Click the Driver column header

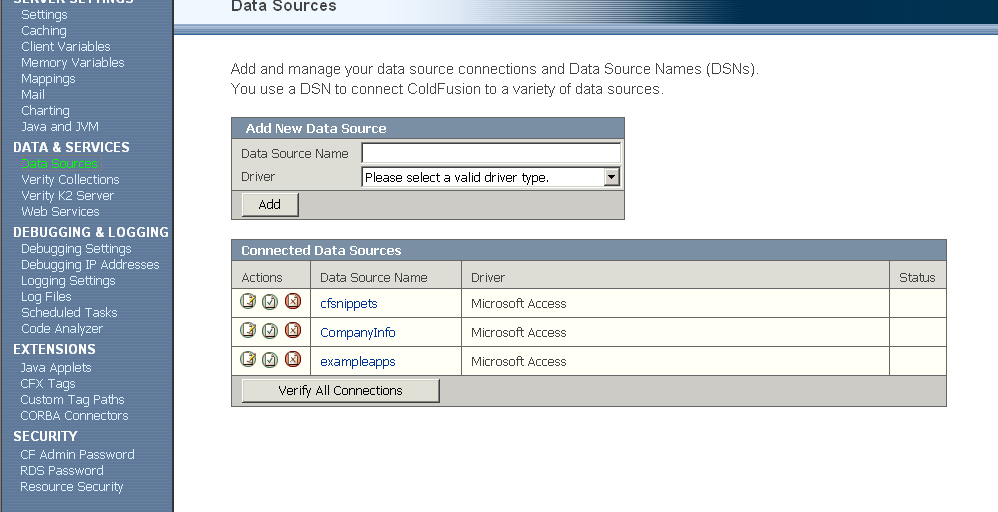[x=488, y=278]
